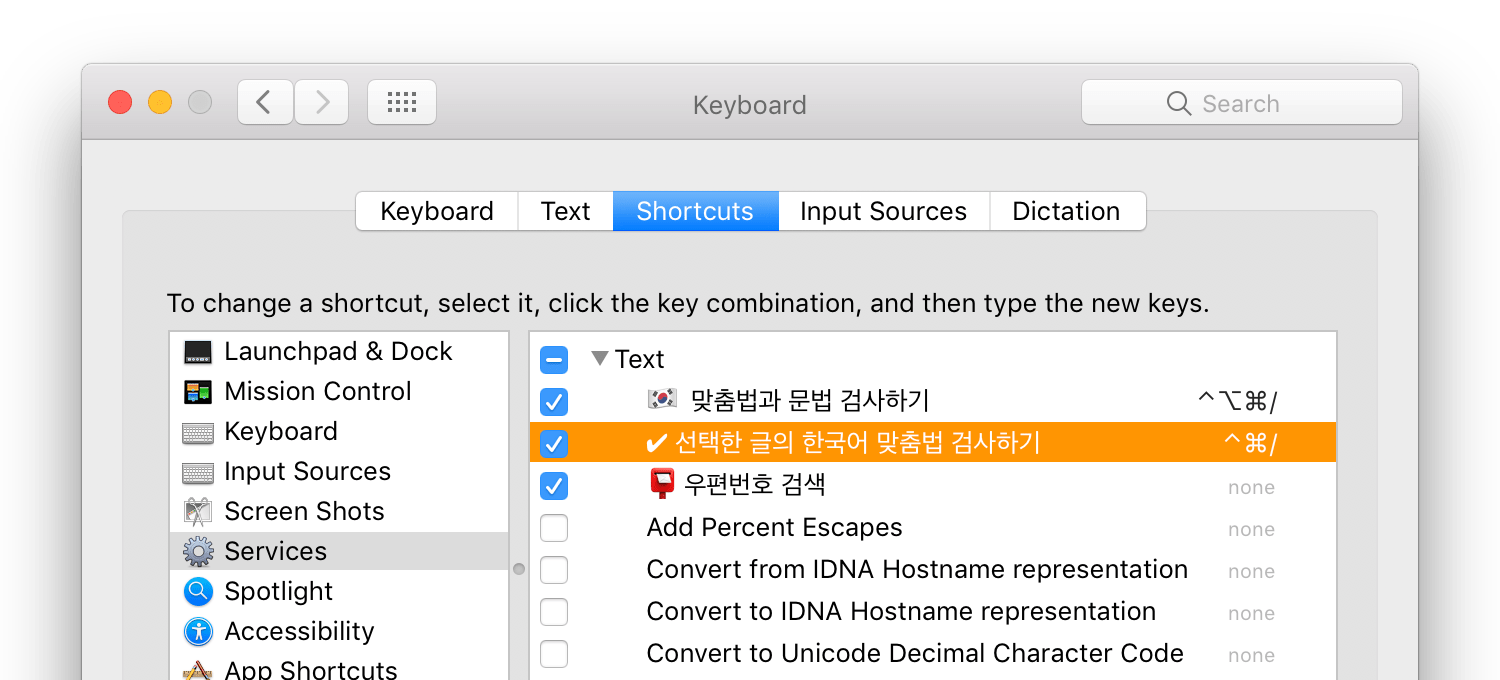Select Accessibility category
Image resolution: width=1500 pixels, height=680 pixels.
(339, 632)
